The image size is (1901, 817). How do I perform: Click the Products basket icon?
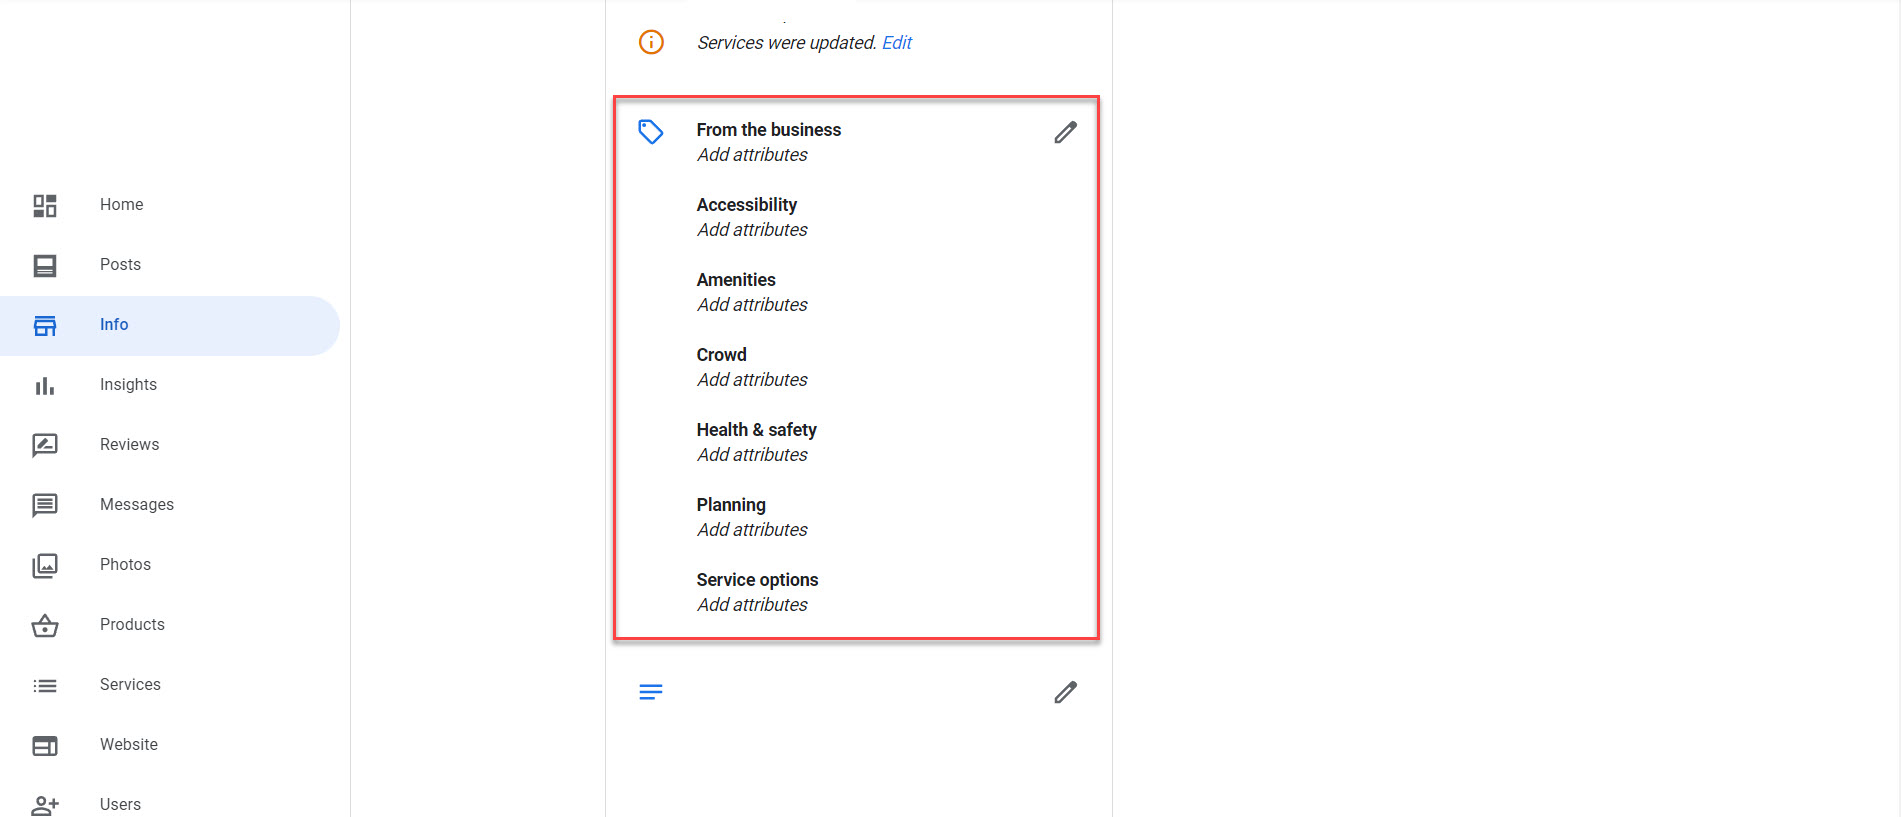45,625
